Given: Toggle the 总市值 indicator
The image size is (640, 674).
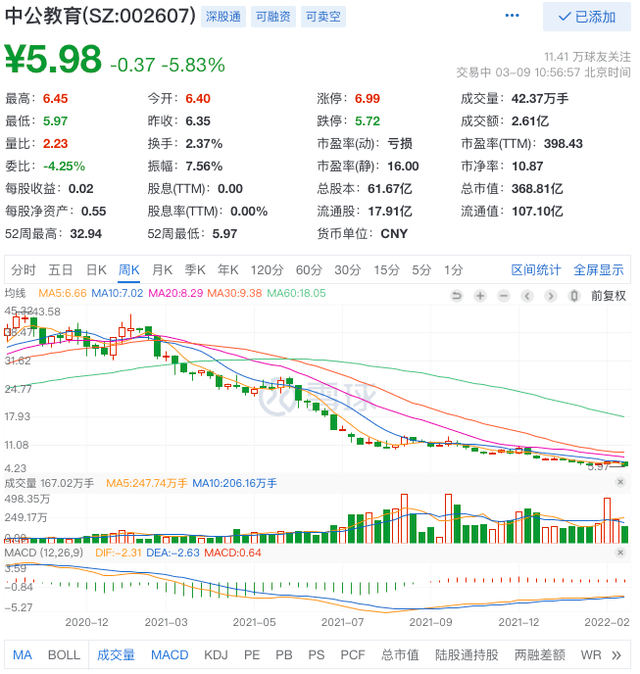Looking at the screenshot, I should [x=400, y=655].
